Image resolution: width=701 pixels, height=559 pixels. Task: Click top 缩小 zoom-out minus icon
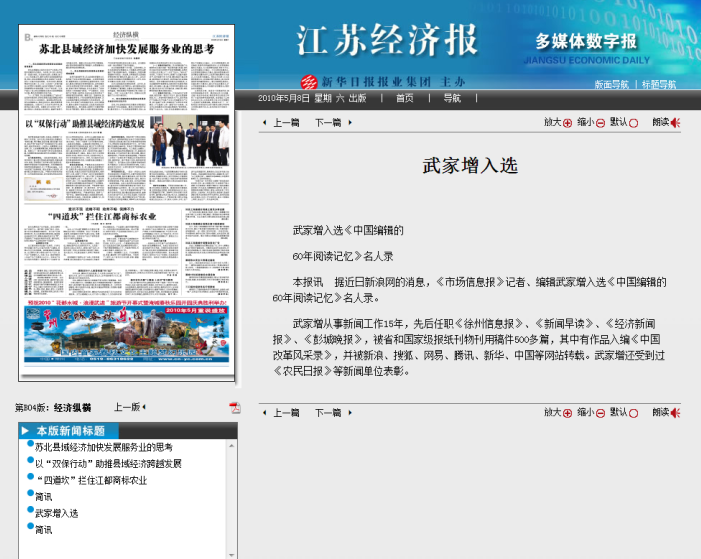(600, 123)
